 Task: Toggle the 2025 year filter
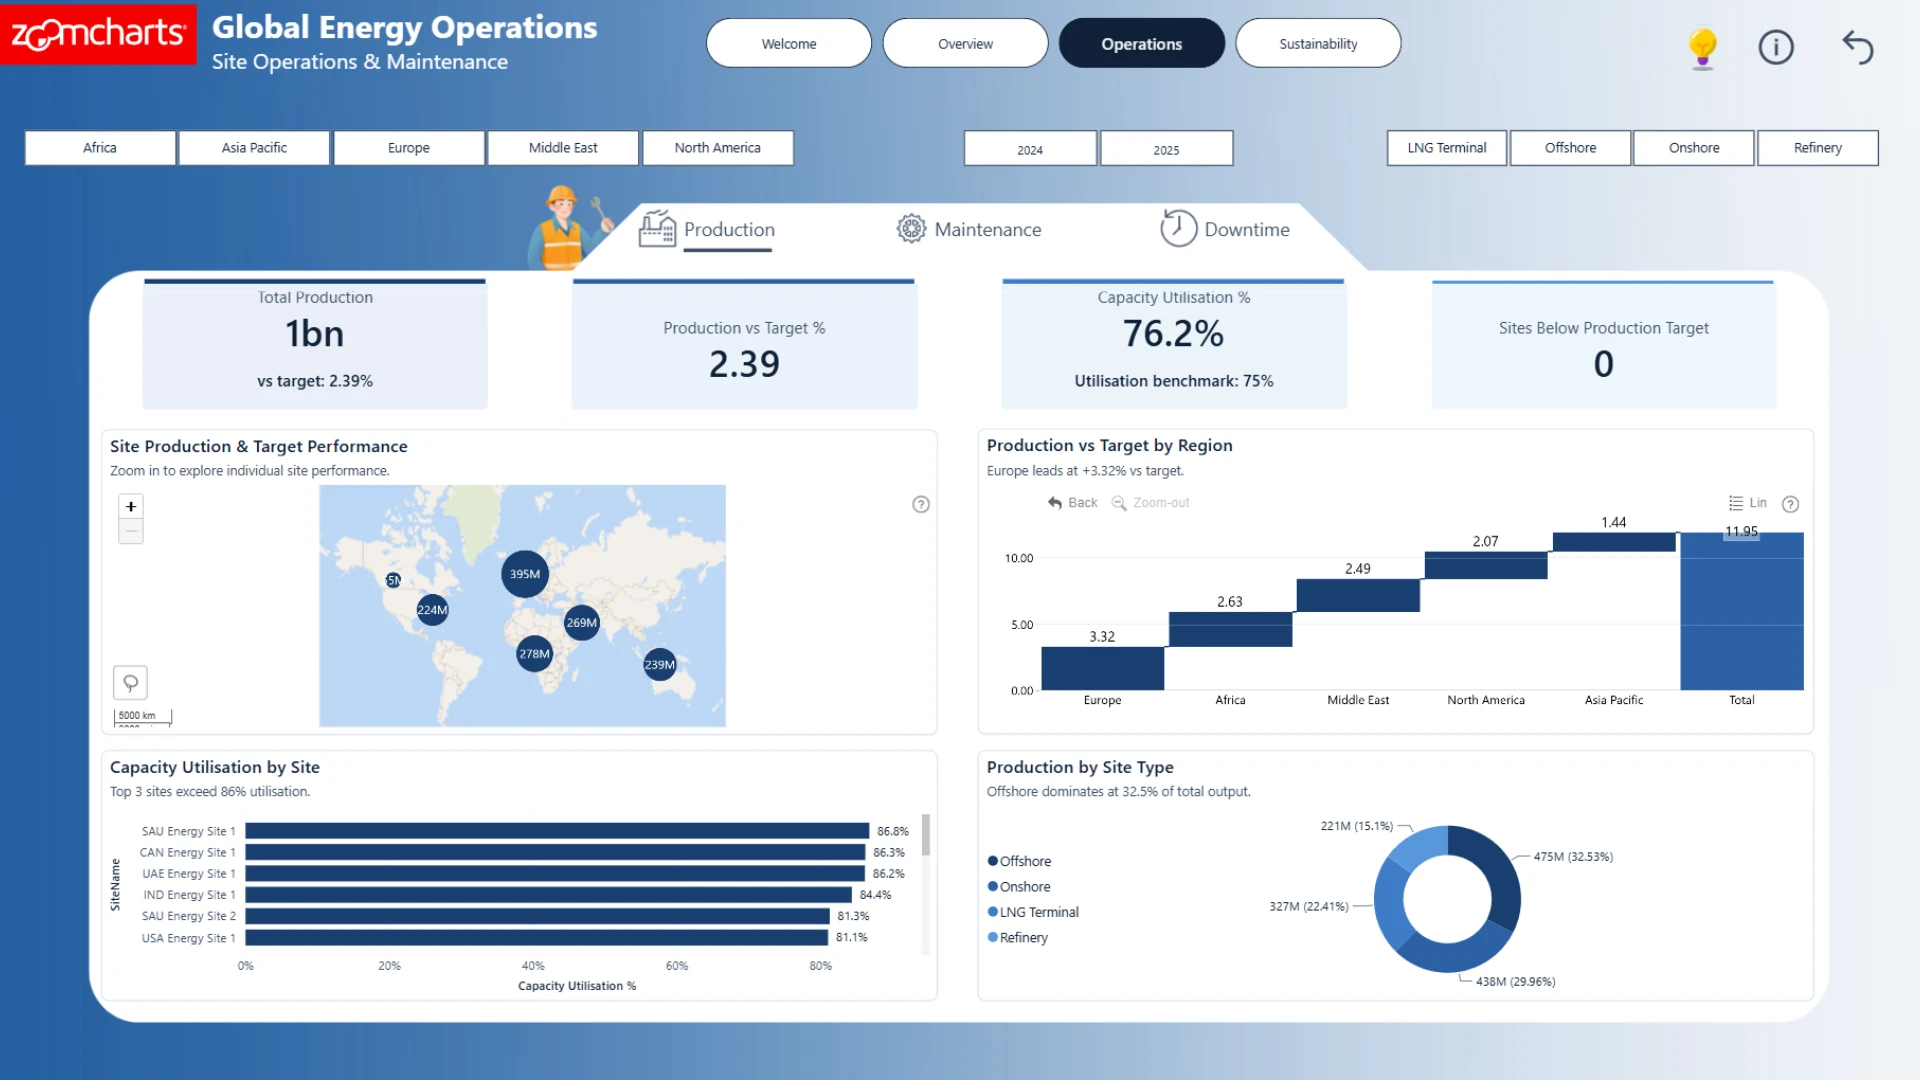(1166, 149)
